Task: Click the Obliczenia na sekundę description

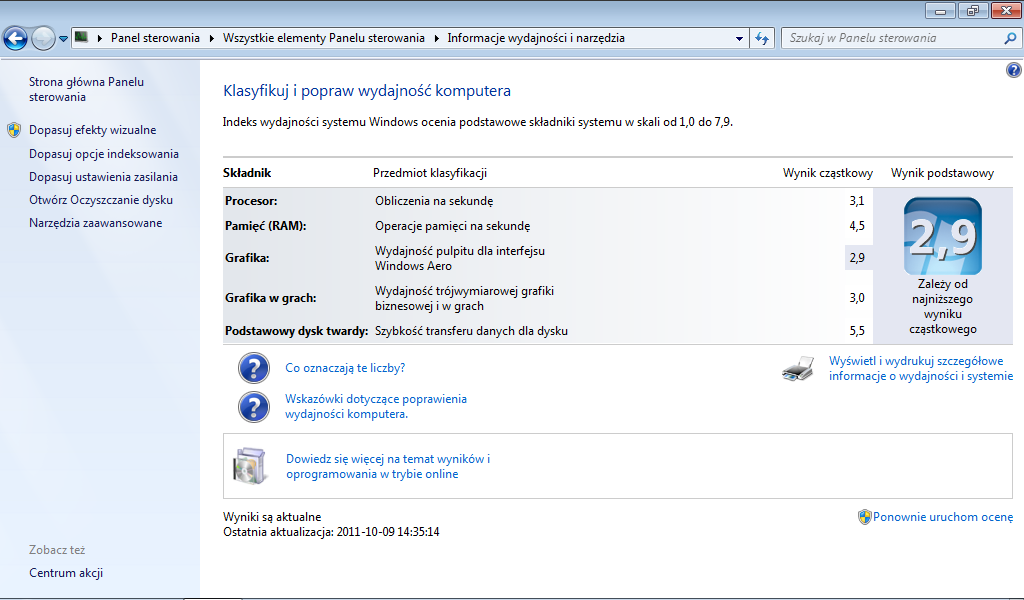Action: 434,201
